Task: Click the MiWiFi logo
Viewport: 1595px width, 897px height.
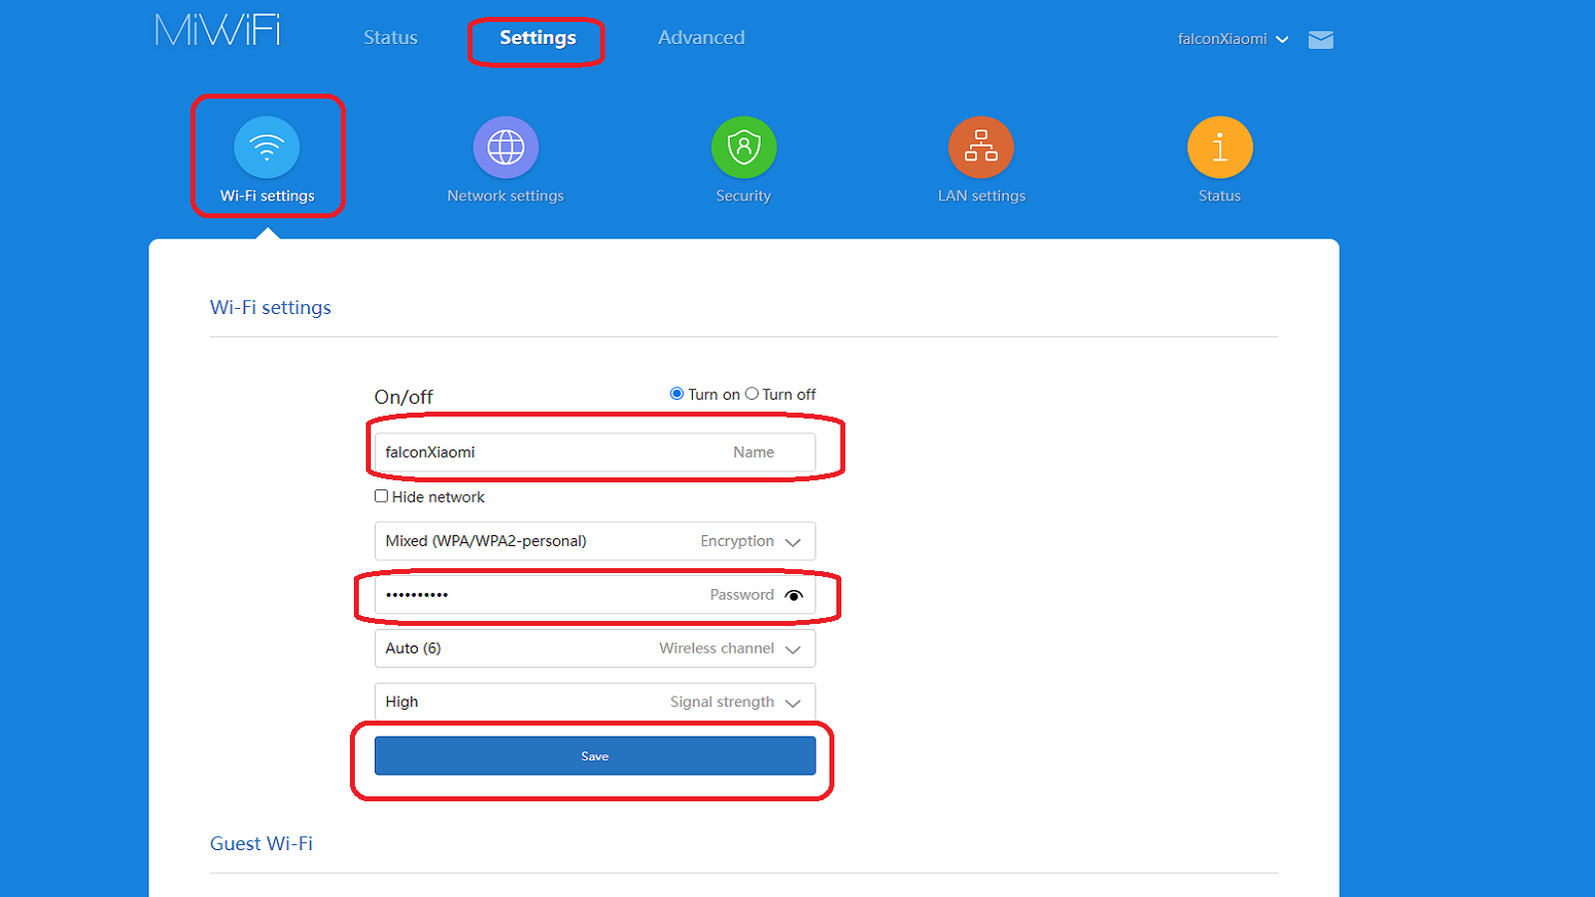Action: (218, 31)
